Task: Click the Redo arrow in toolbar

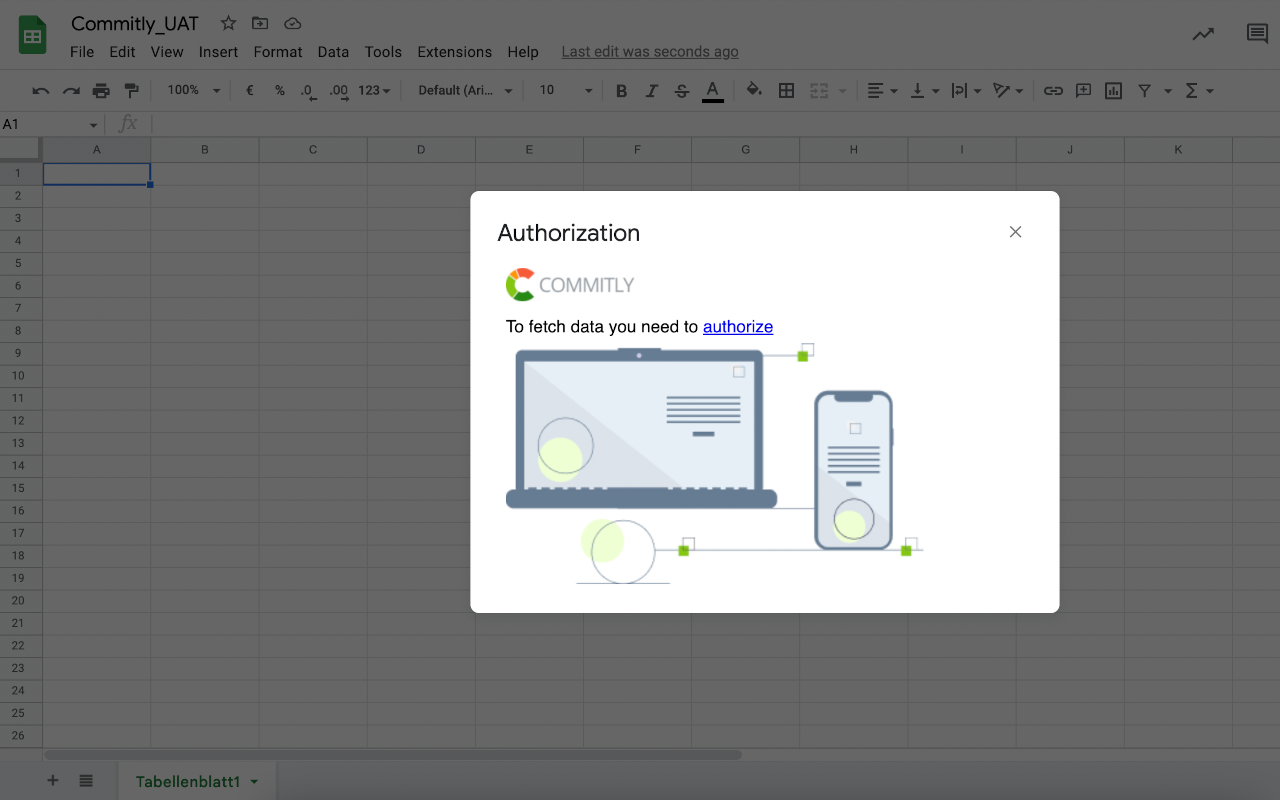Action: coord(71,91)
